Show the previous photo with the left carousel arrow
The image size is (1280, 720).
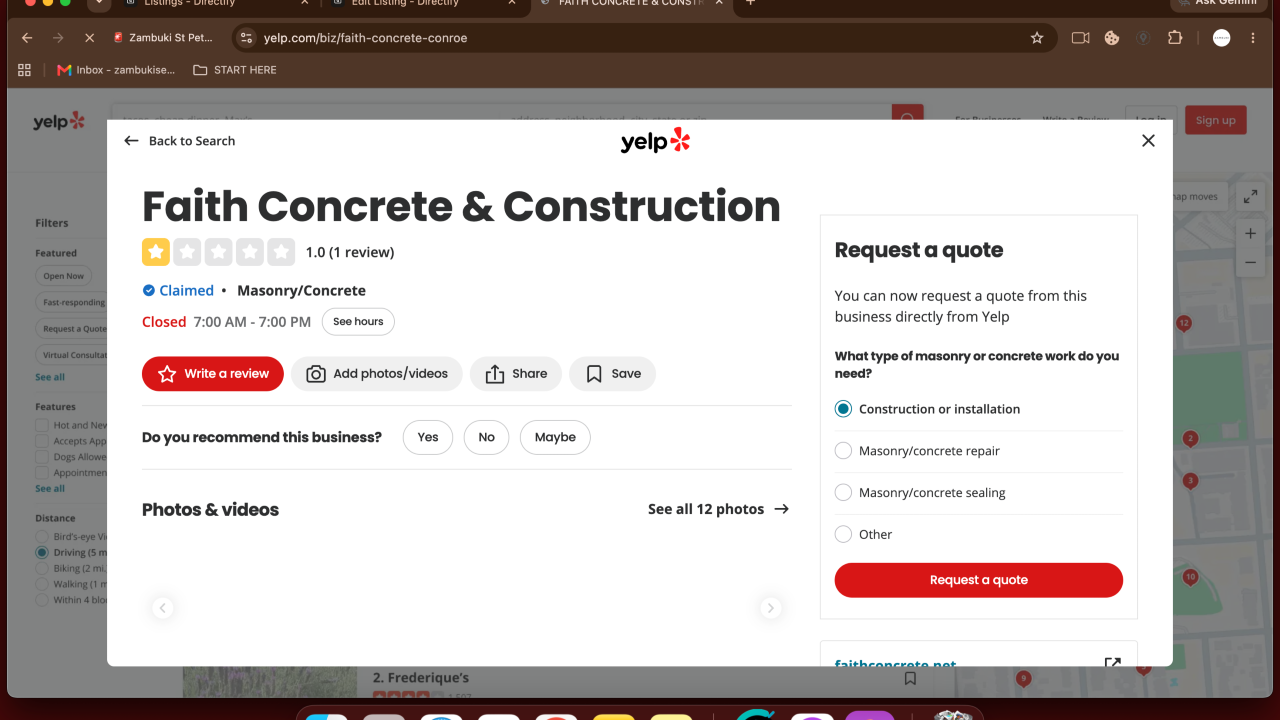pos(163,607)
